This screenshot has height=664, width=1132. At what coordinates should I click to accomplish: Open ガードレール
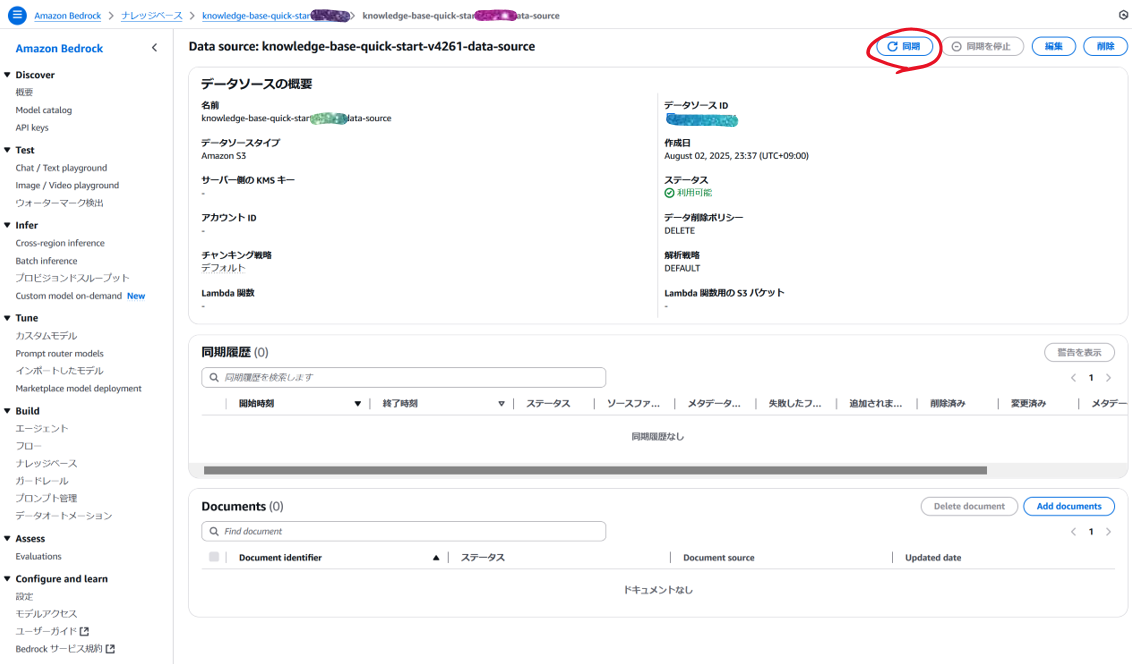point(42,481)
